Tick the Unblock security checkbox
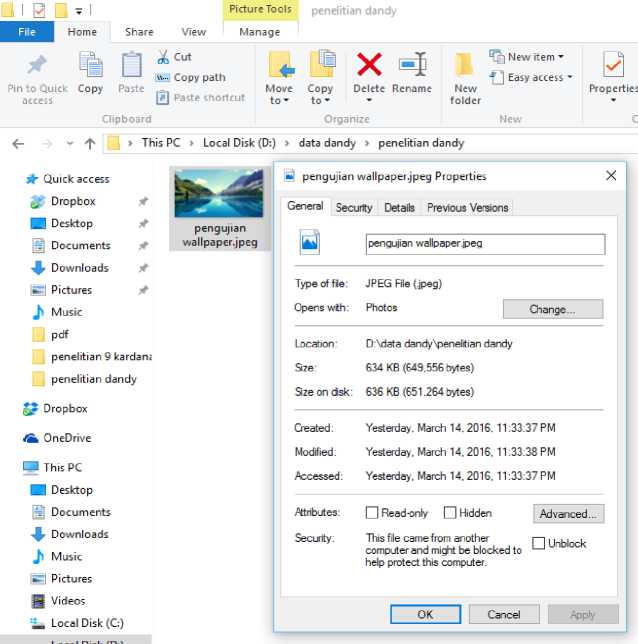Screen dimensions: 638x644 (539, 543)
